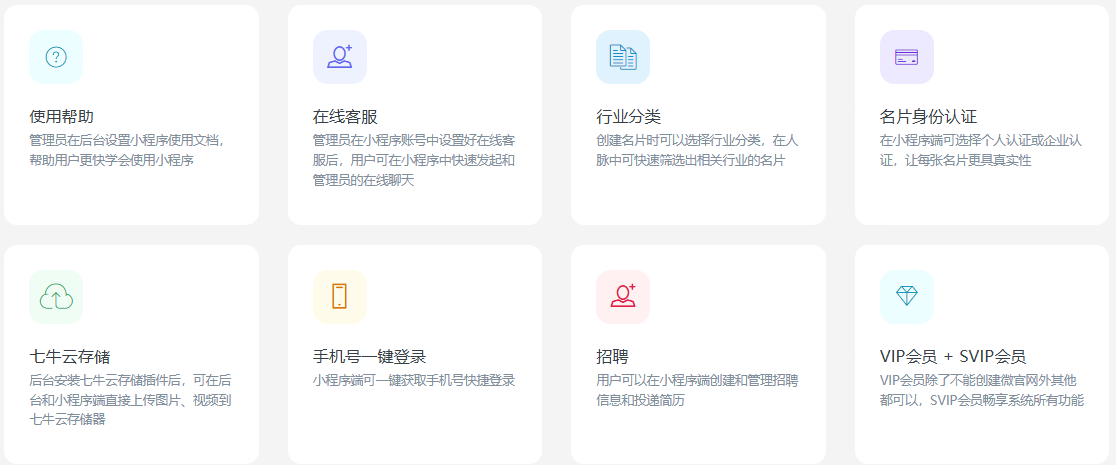Click the red recruitment person icon
The width and height of the screenshot is (1116, 465).
pos(623,297)
